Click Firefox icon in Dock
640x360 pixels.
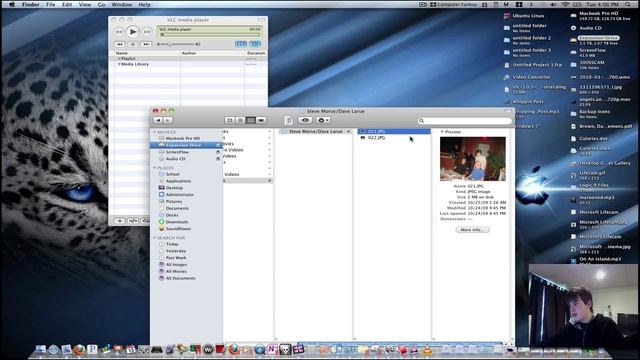tap(79, 350)
